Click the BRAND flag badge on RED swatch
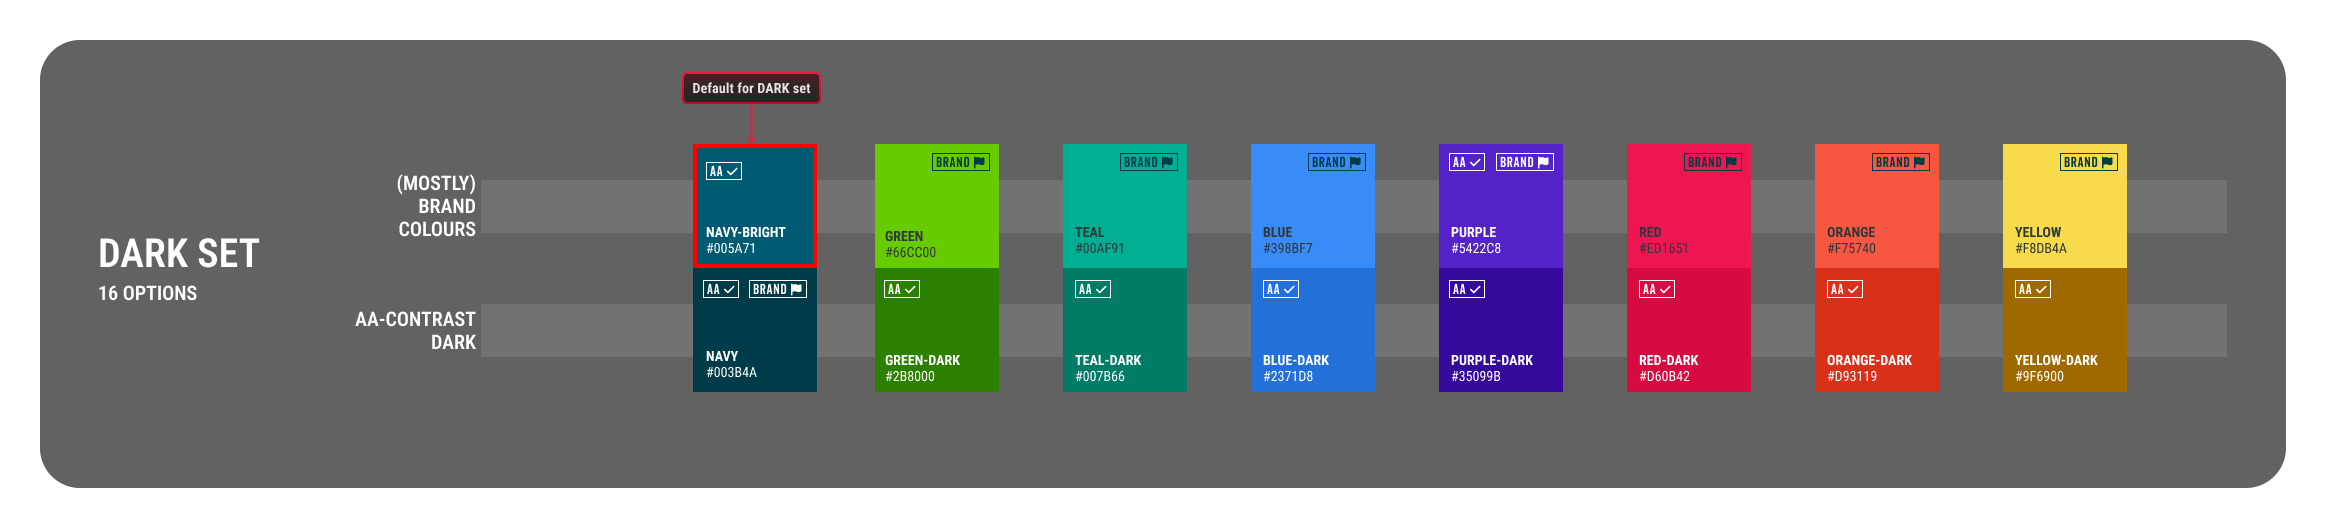The image size is (2326, 528). click(x=1712, y=162)
